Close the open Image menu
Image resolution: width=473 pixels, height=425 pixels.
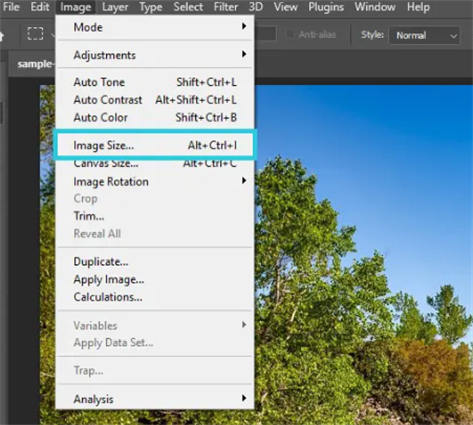click(75, 7)
